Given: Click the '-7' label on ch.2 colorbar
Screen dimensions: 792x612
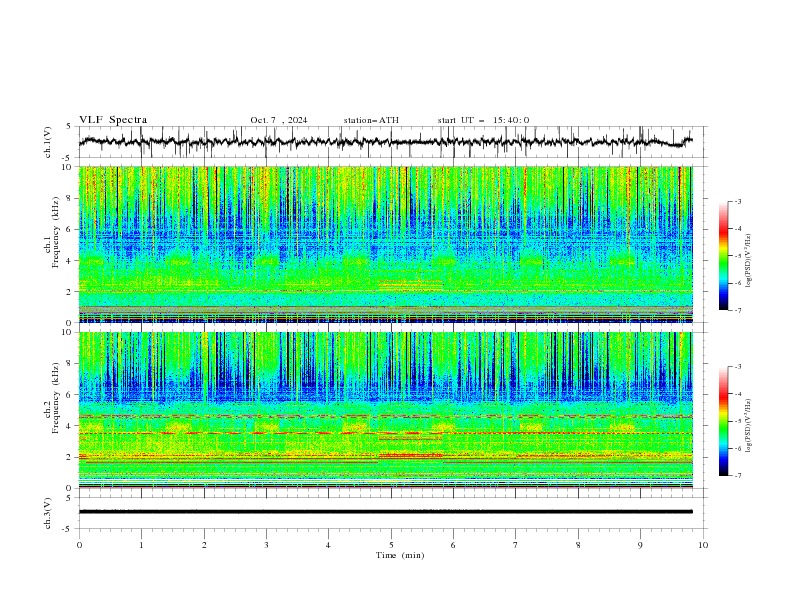Looking at the screenshot, I should [x=737, y=476].
